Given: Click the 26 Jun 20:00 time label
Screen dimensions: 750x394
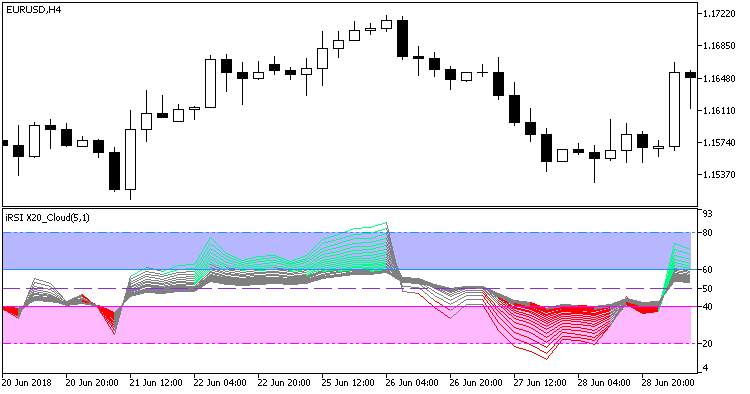Looking at the screenshot, I should coord(476,383).
